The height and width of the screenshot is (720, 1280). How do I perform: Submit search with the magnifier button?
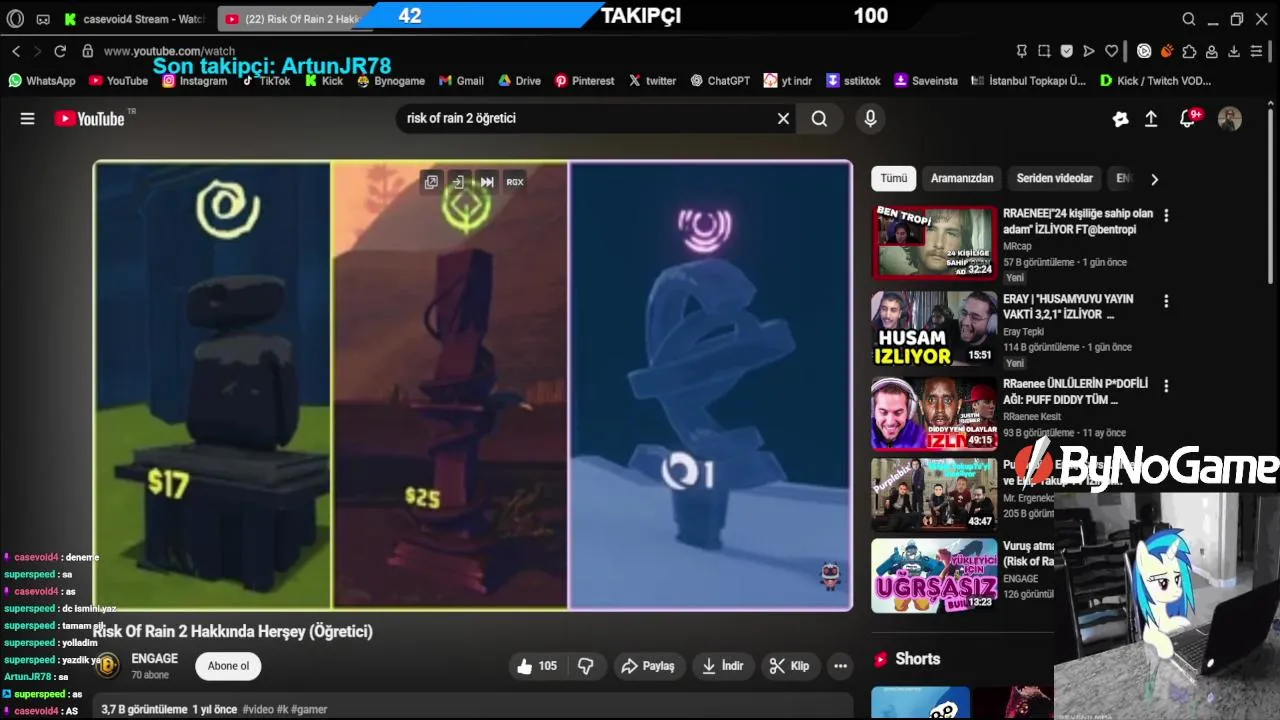pos(819,119)
